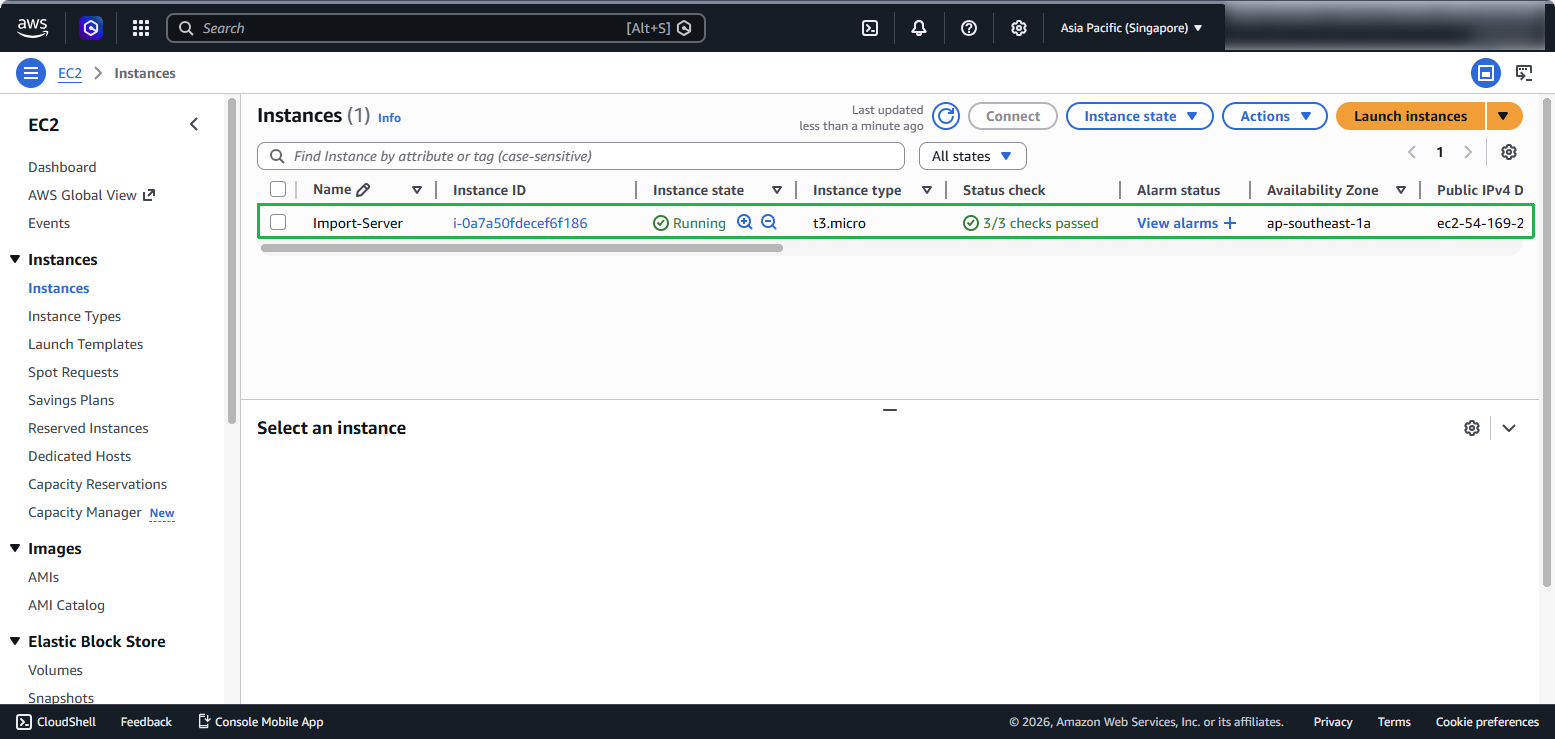Open details panel settings gear

point(1471,428)
